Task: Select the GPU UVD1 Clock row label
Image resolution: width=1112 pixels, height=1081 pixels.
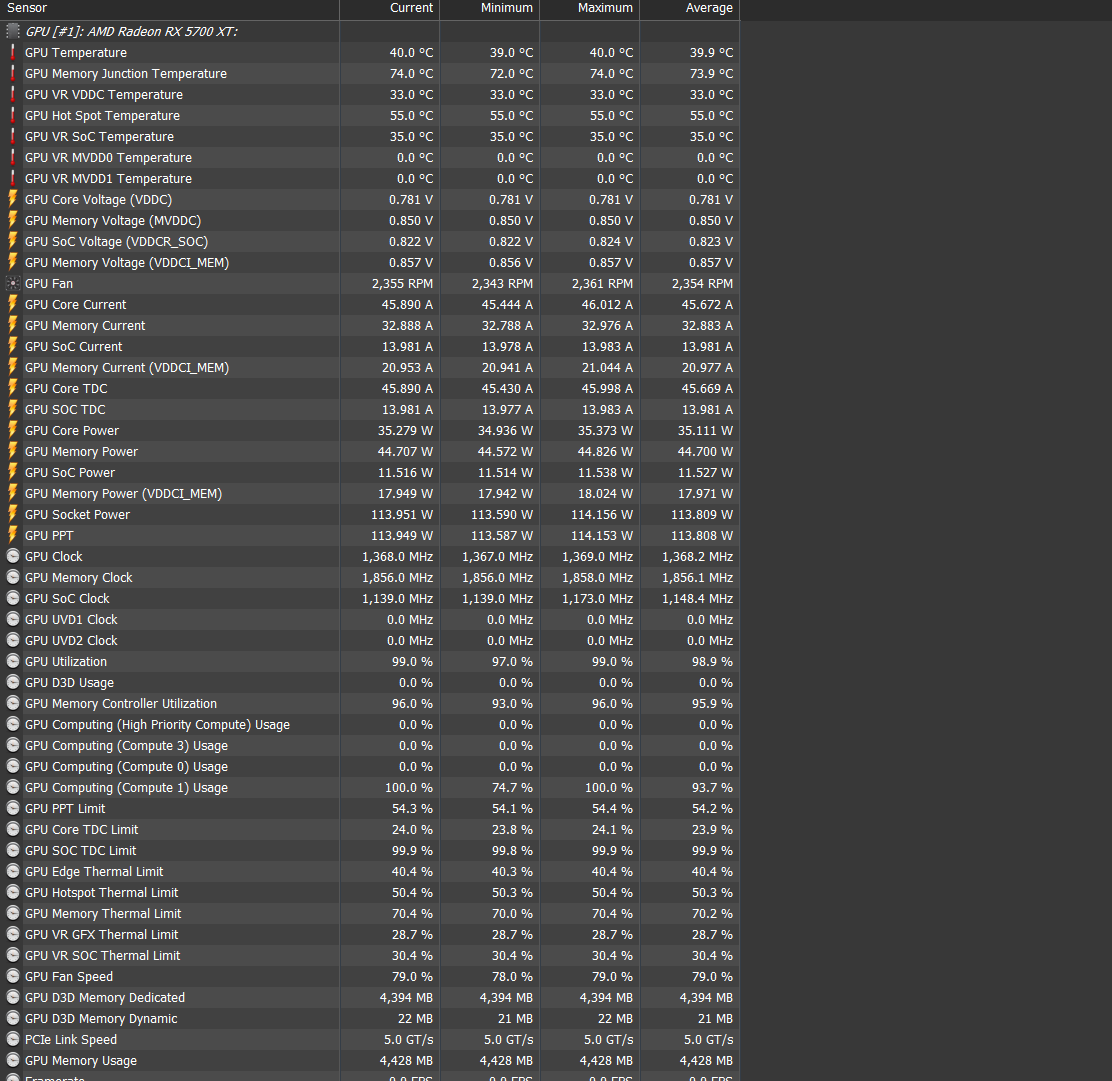Action: pyautogui.click(x=71, y=619)
